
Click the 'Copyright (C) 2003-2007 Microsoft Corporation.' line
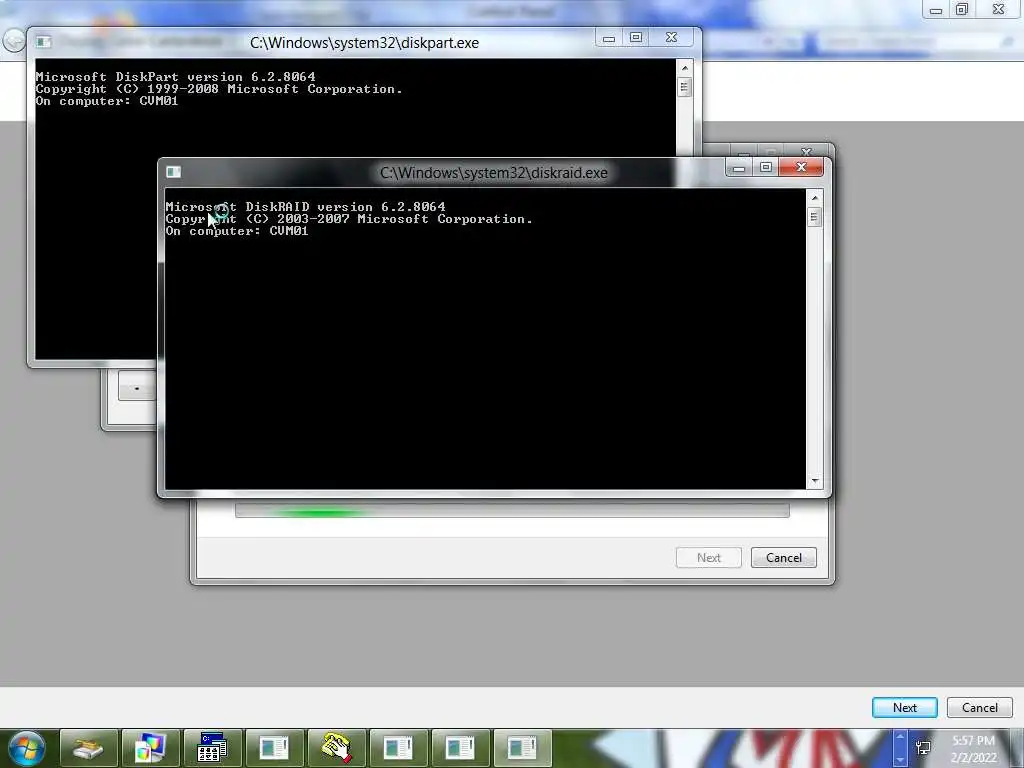(x=349, y=219)
